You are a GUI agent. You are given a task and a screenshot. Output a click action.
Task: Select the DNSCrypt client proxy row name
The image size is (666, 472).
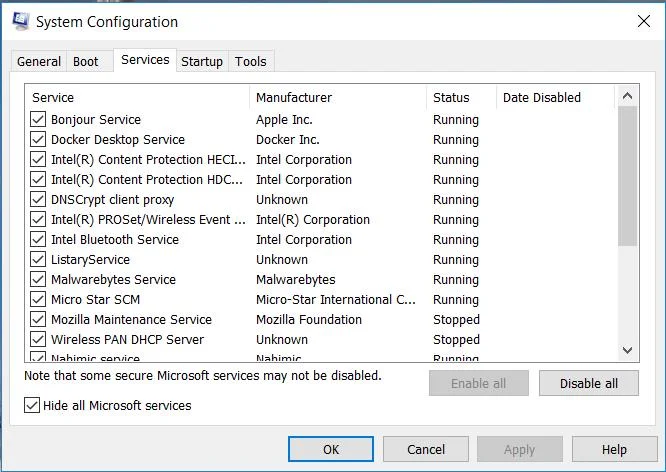[113, 200]
